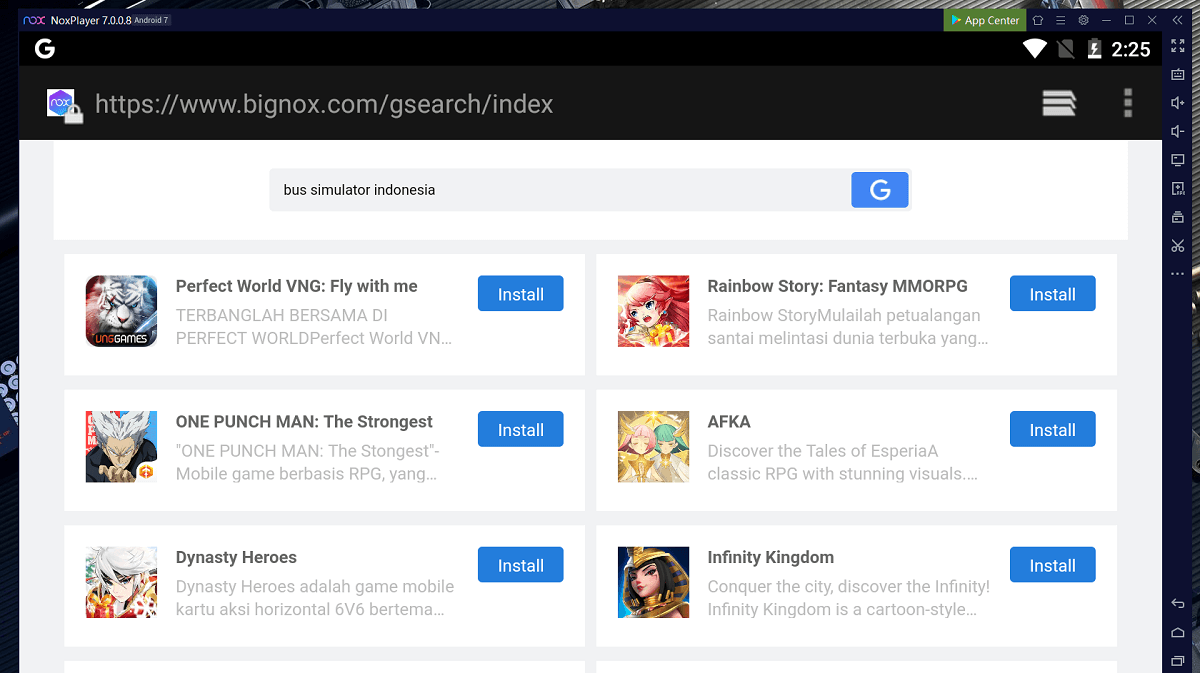Open the Android recent apps button

click(1177, 661)
